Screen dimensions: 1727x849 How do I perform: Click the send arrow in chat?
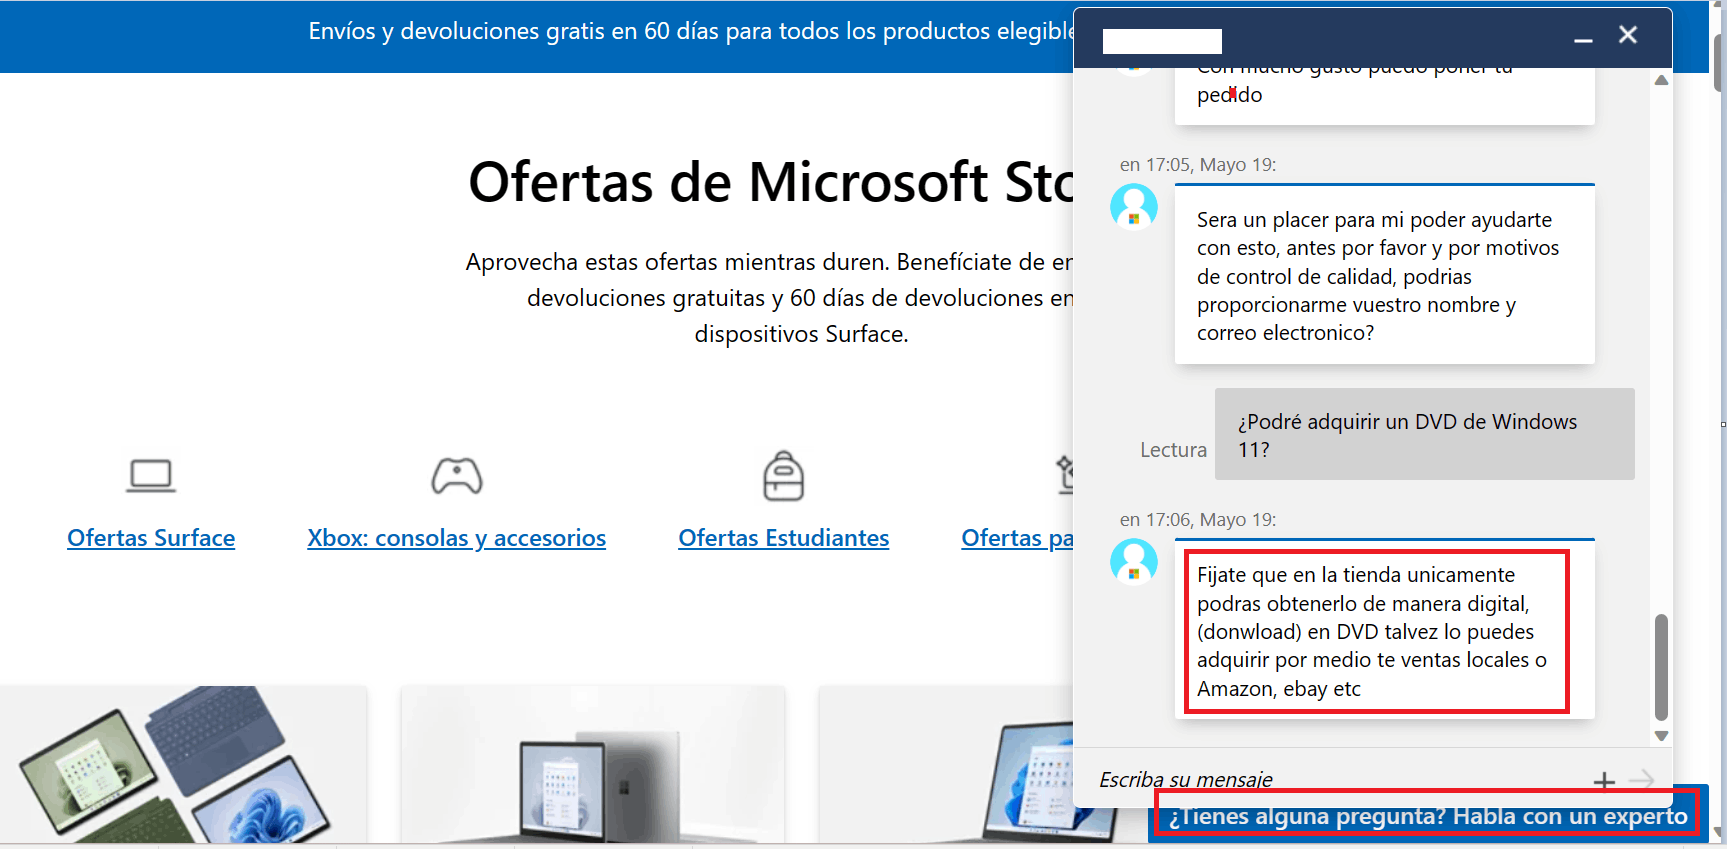[x=1641, y=779]
